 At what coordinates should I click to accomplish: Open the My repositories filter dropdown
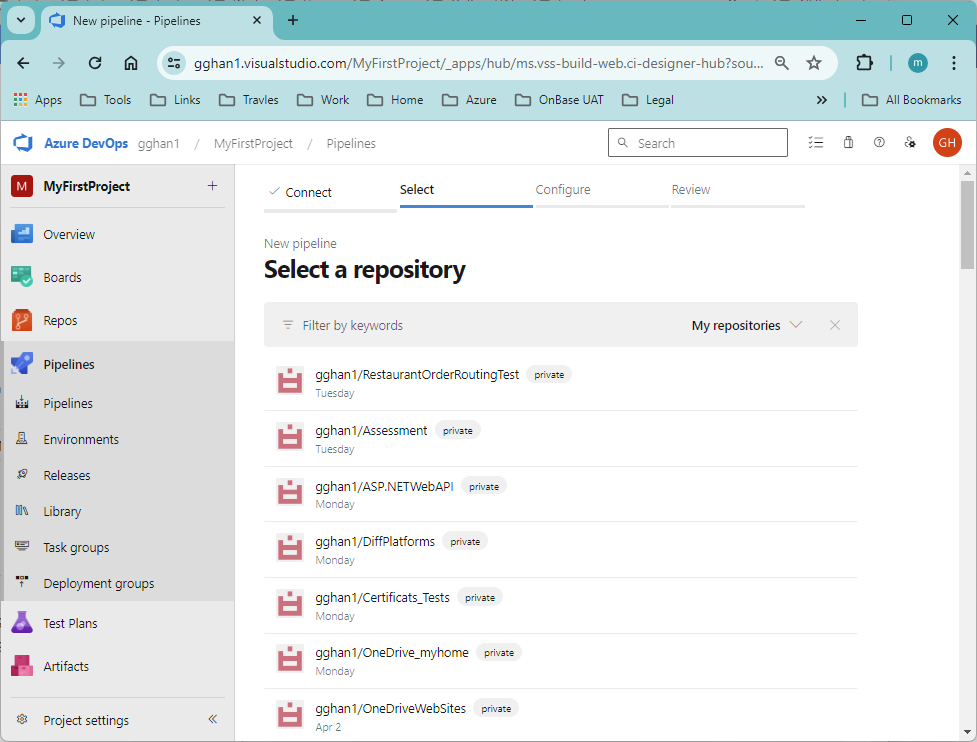tap(745, 325)
